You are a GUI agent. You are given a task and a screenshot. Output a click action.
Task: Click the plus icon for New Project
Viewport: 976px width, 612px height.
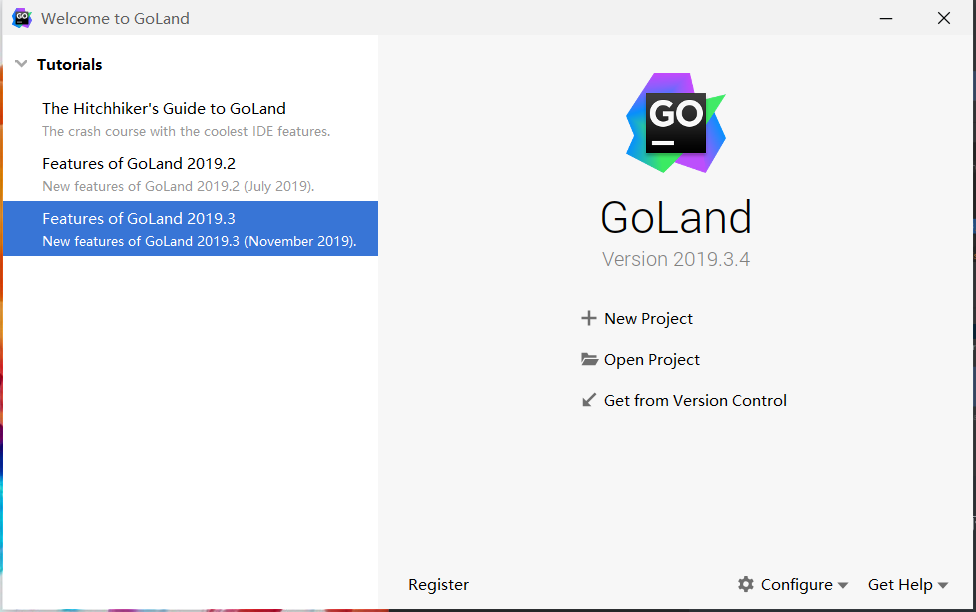[588, 319]
